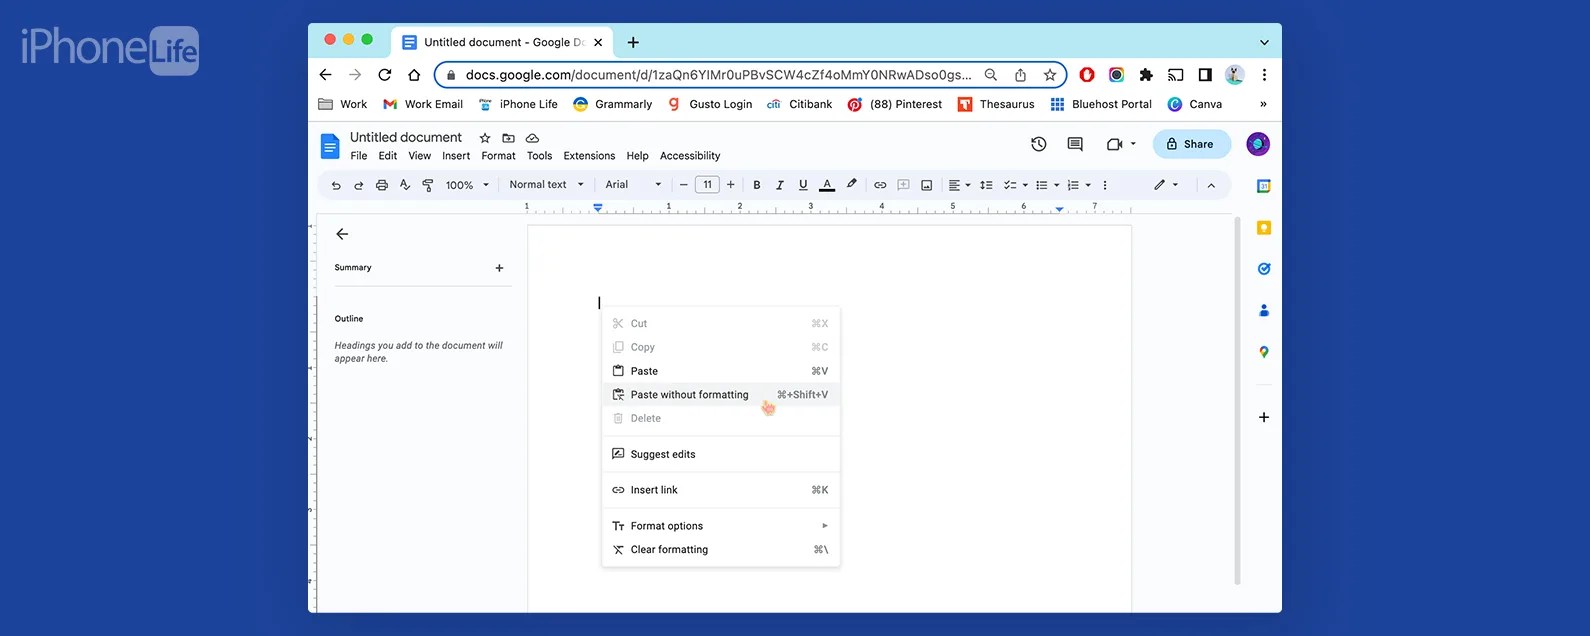Viewport: 1590px width, 636px height.
Task: Open the Canva bookmark
Action: click(x=1195, y=104)
